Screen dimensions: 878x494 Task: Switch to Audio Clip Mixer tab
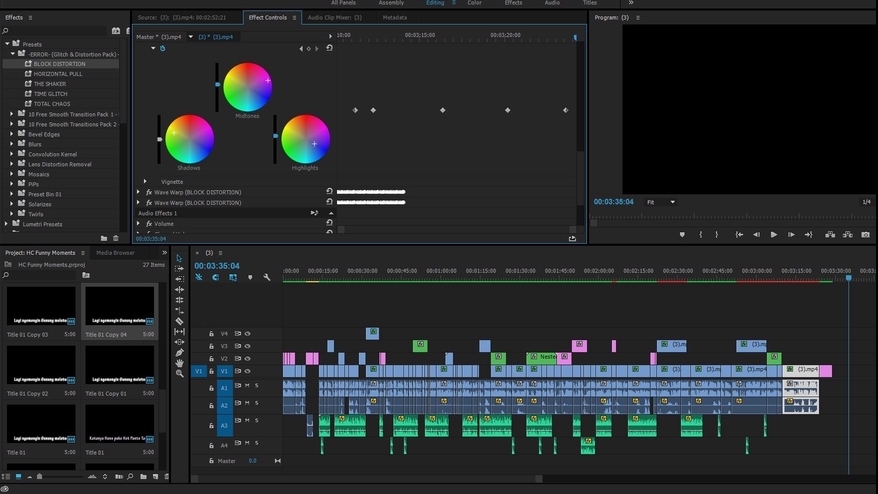click(334, 17)
